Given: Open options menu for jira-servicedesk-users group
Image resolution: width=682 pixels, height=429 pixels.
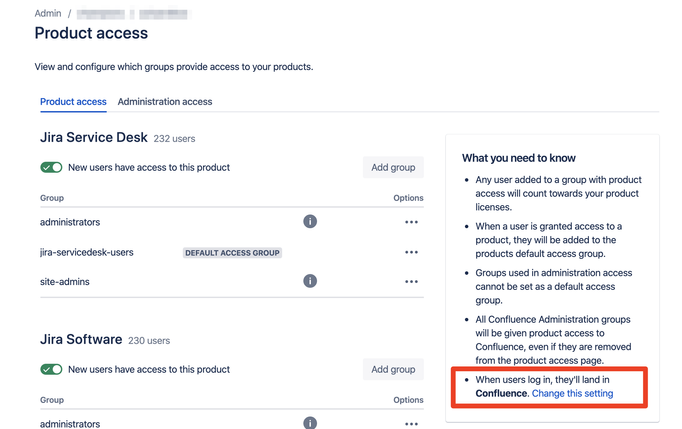Looking at the screenshot, I should (x=411, y=252).
